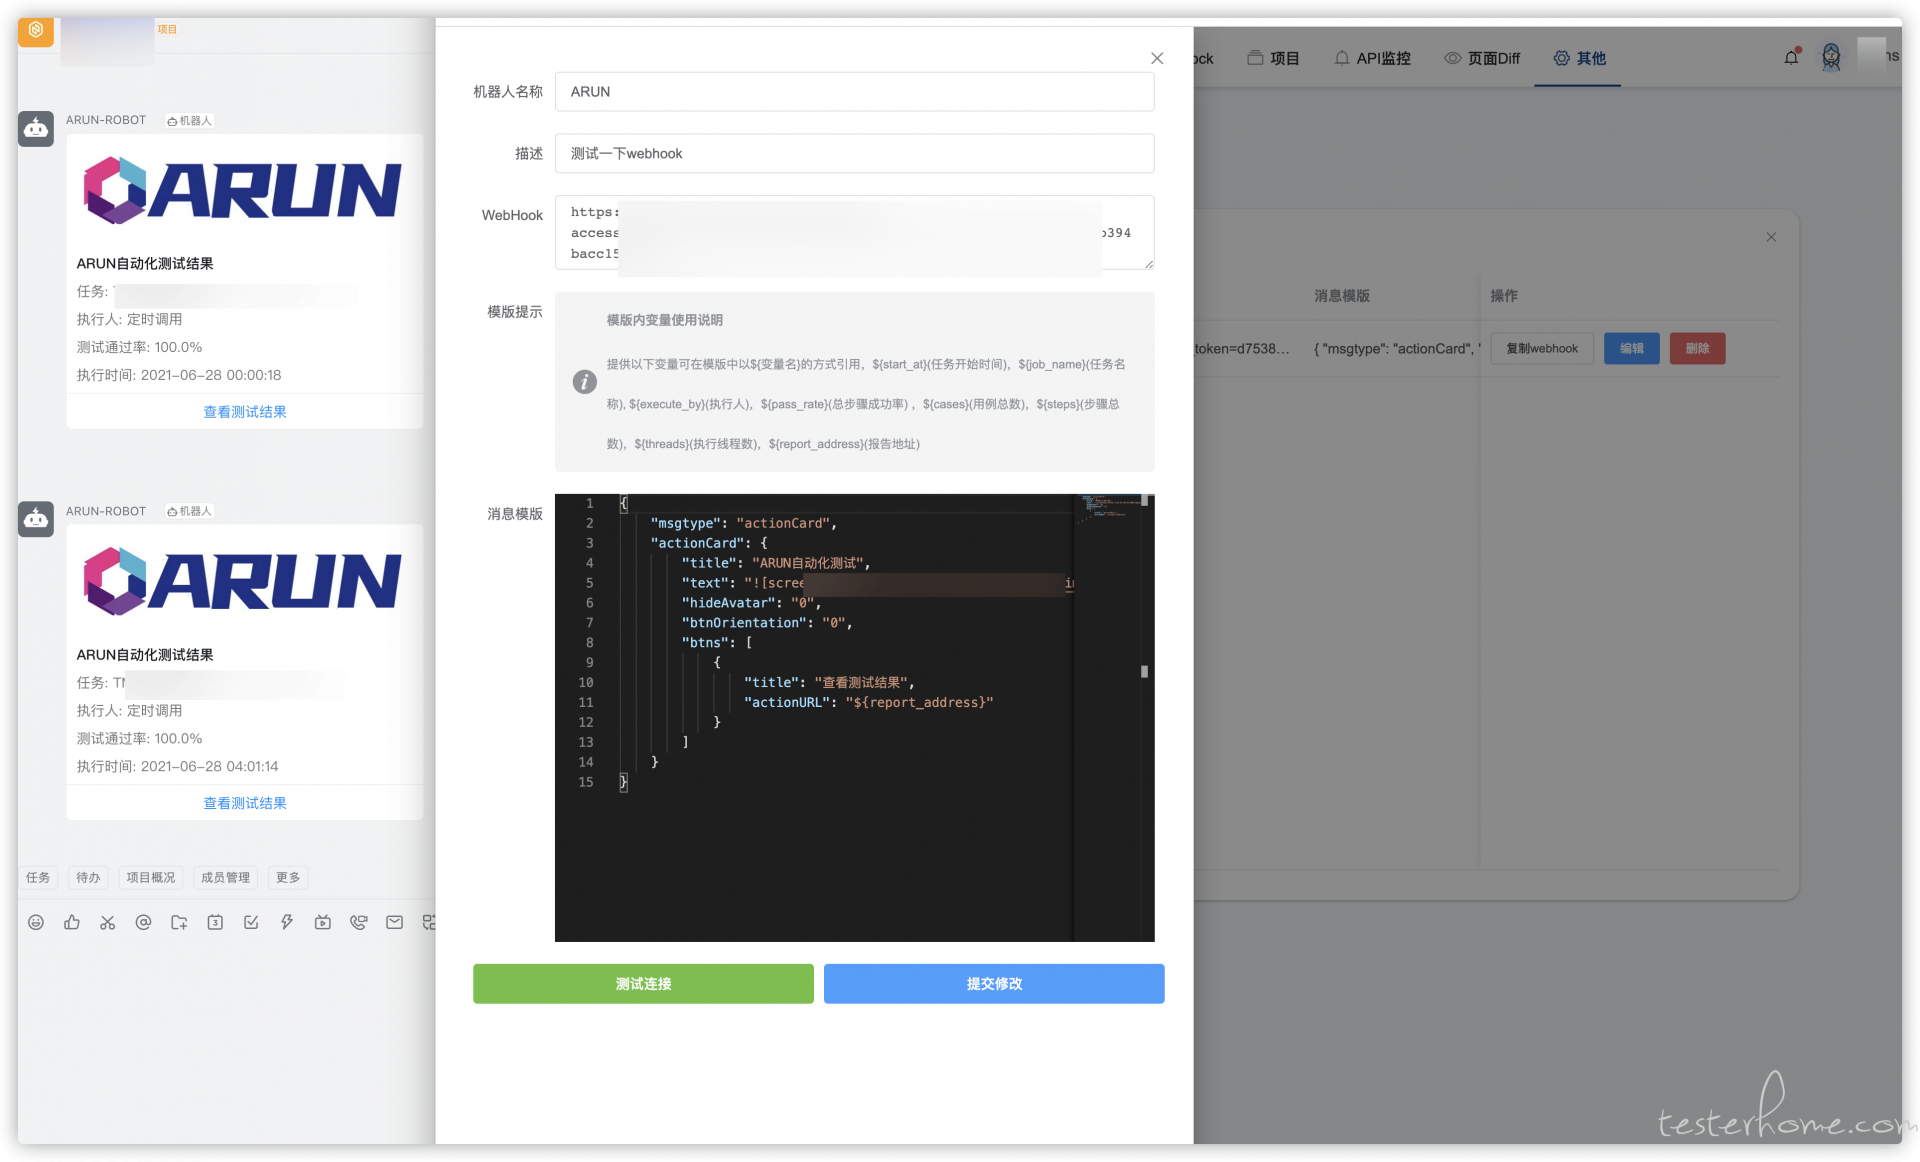Focus the 描述 input field
Viewport: 1920px width, 1162px height.
(x=855, y=153)
